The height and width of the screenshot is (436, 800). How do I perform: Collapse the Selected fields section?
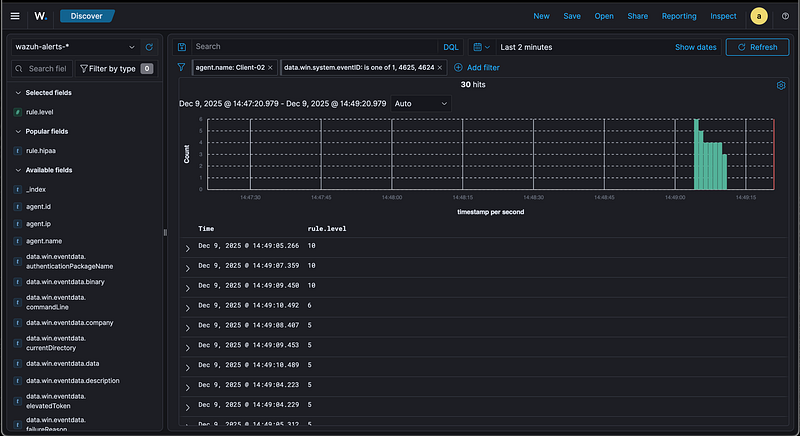pos(18,93)
